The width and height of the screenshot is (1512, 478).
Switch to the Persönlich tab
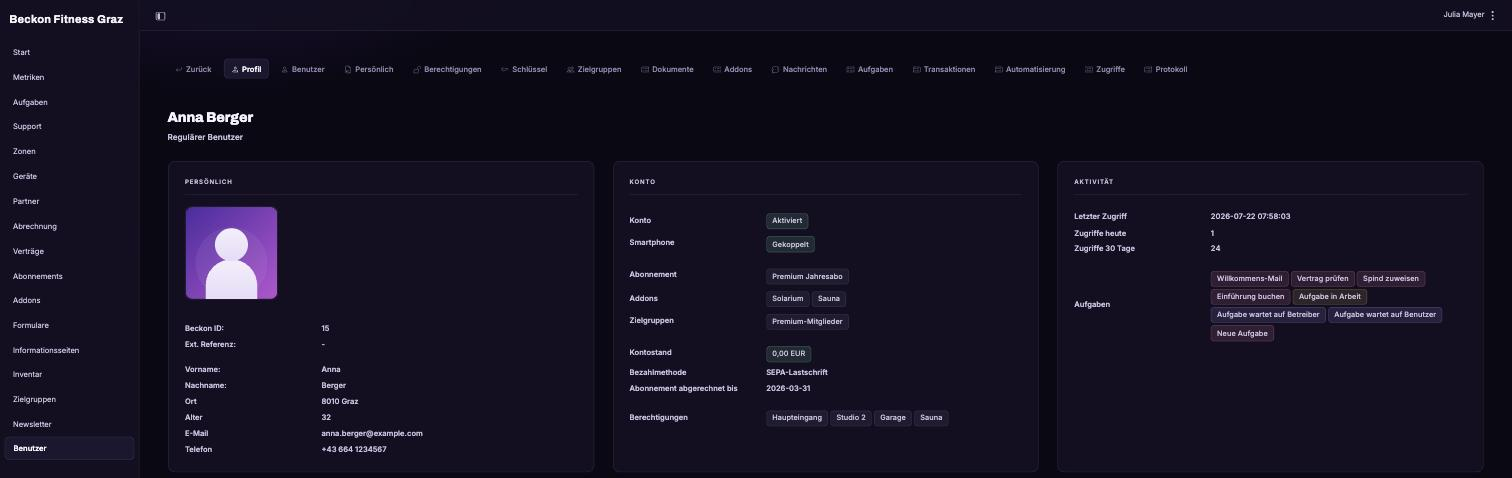[x=368, y=69]
